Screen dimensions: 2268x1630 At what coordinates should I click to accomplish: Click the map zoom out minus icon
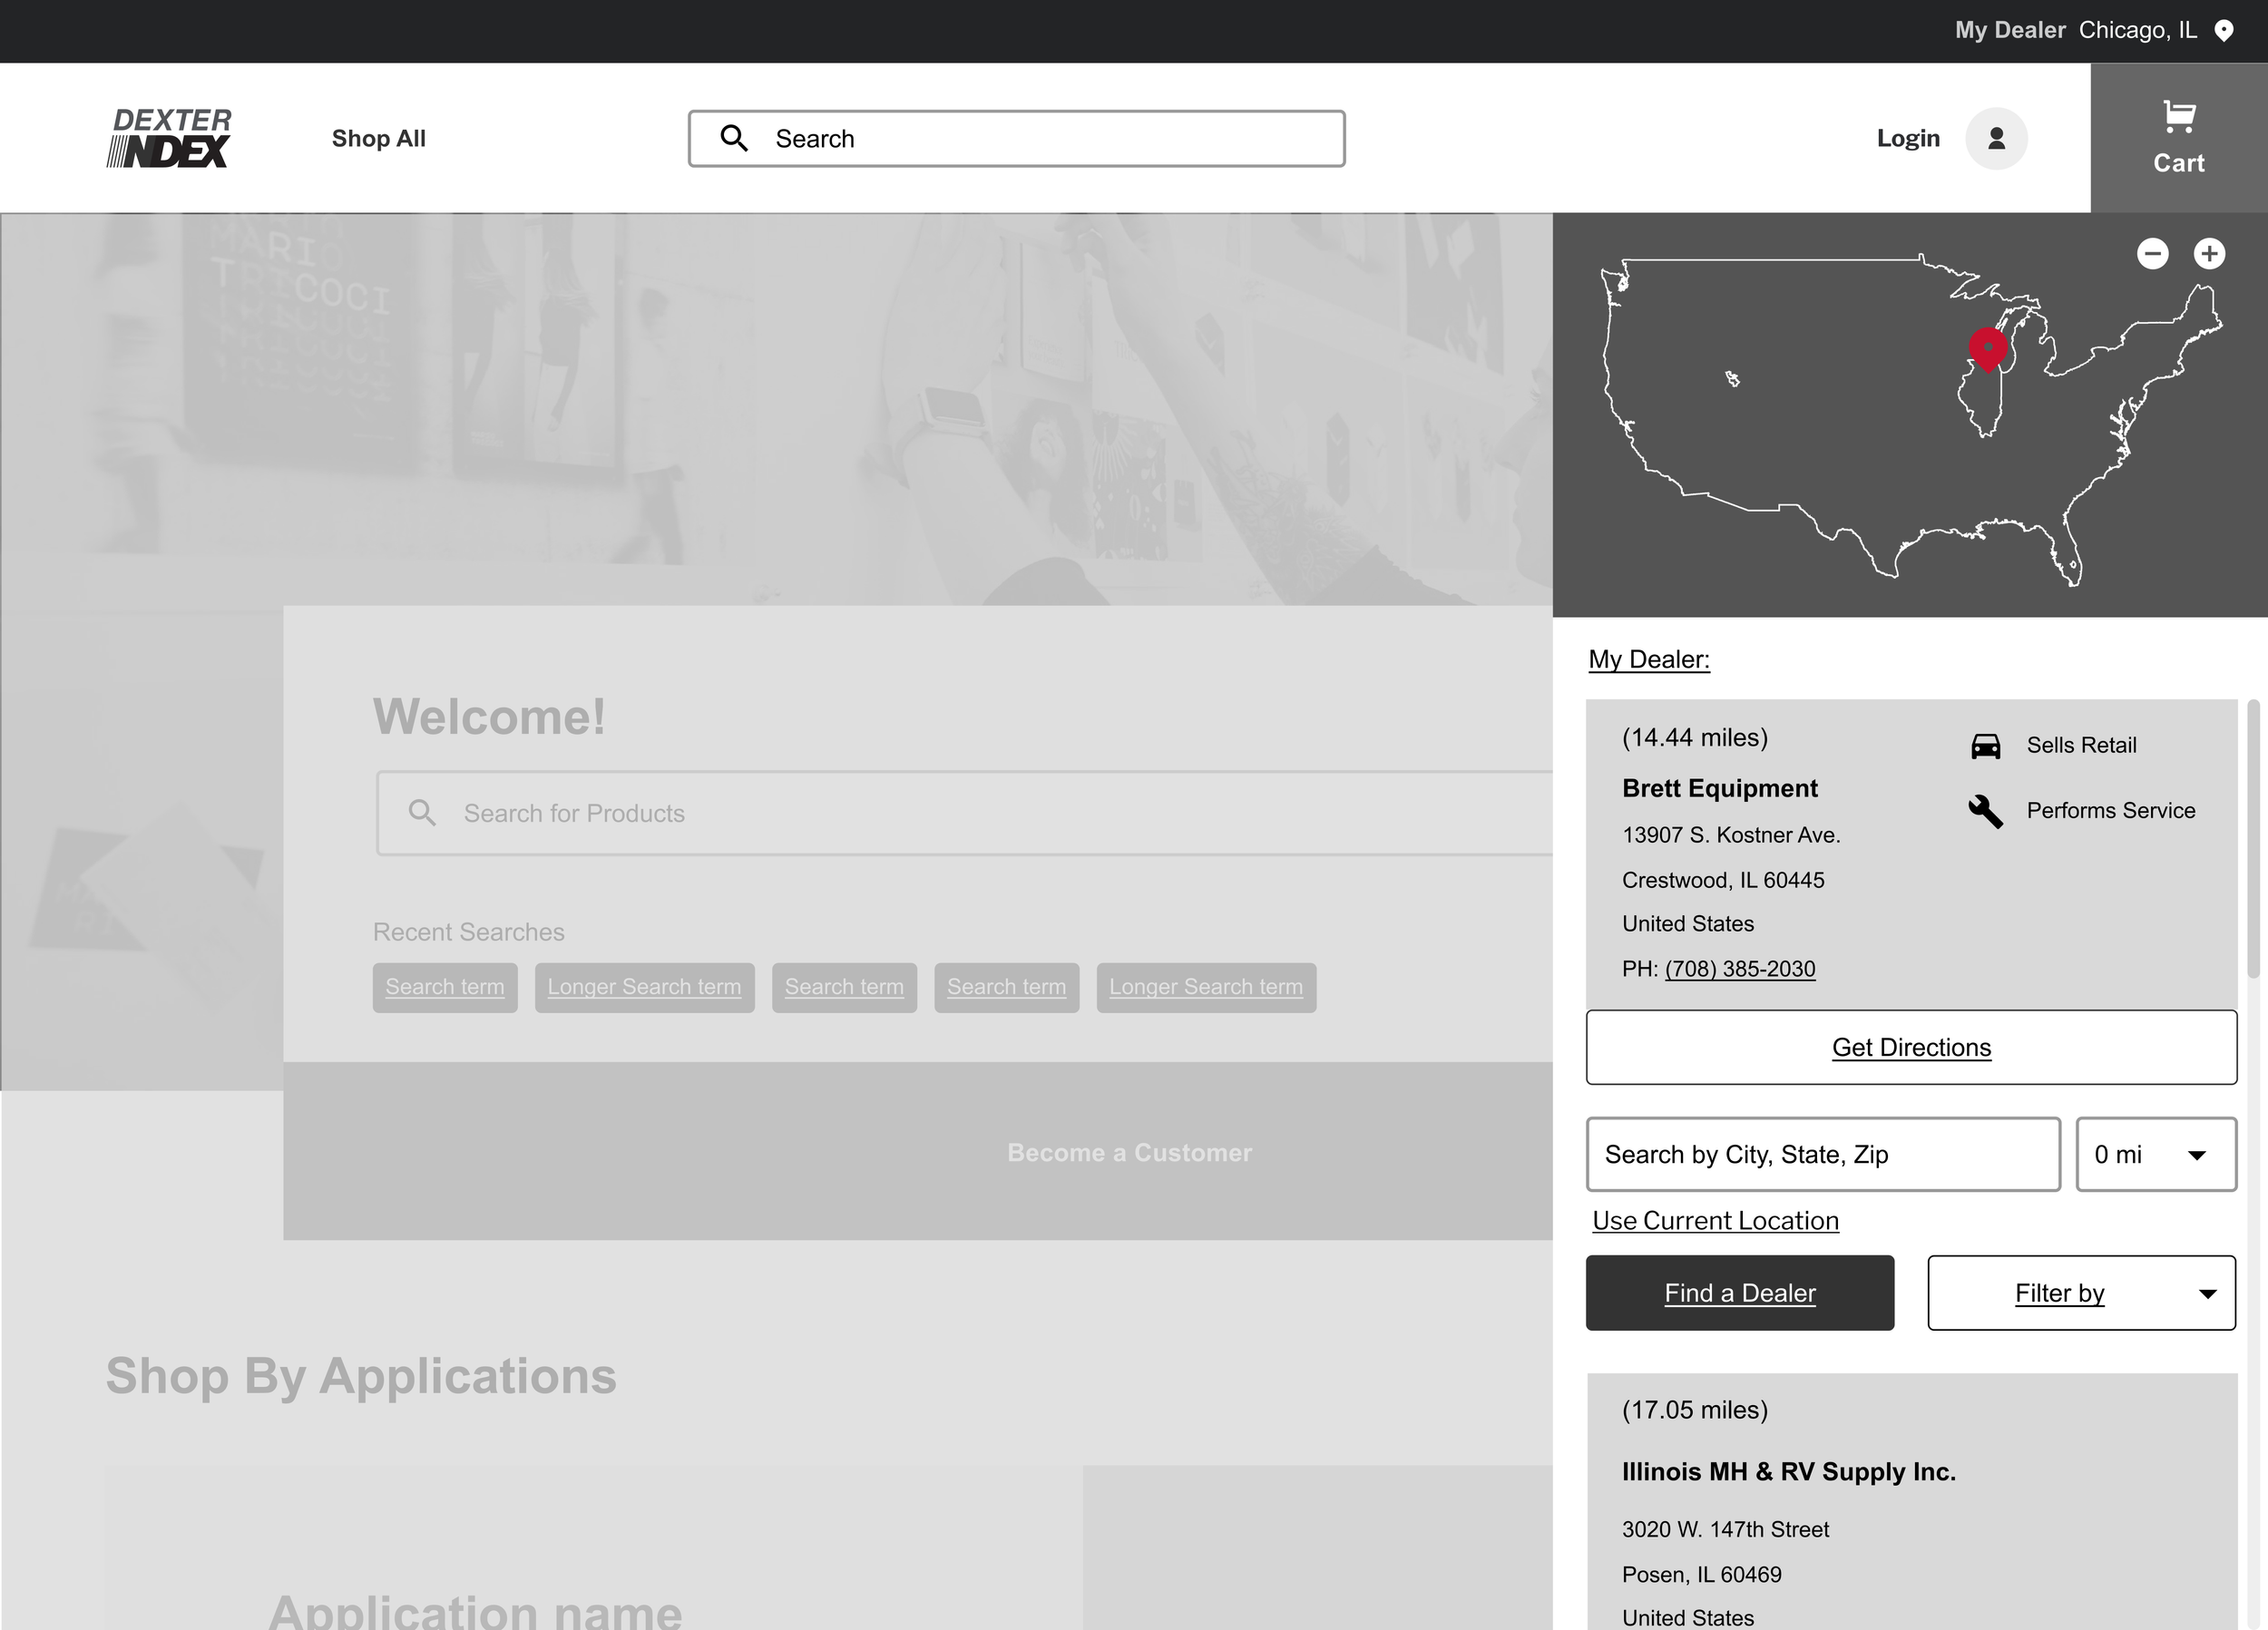click(x=2152, y=254)
